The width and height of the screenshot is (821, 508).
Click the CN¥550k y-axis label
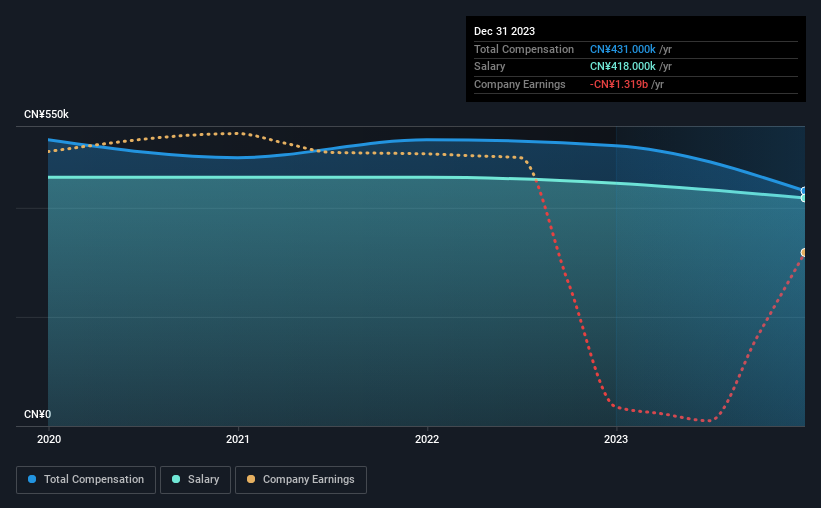(46, 114)
